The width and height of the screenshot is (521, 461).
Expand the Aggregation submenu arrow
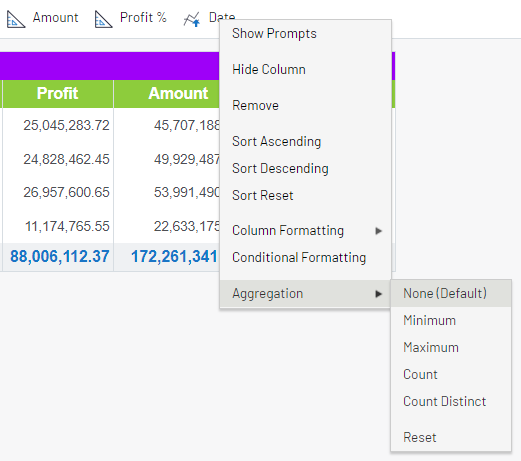click(378, 294)
